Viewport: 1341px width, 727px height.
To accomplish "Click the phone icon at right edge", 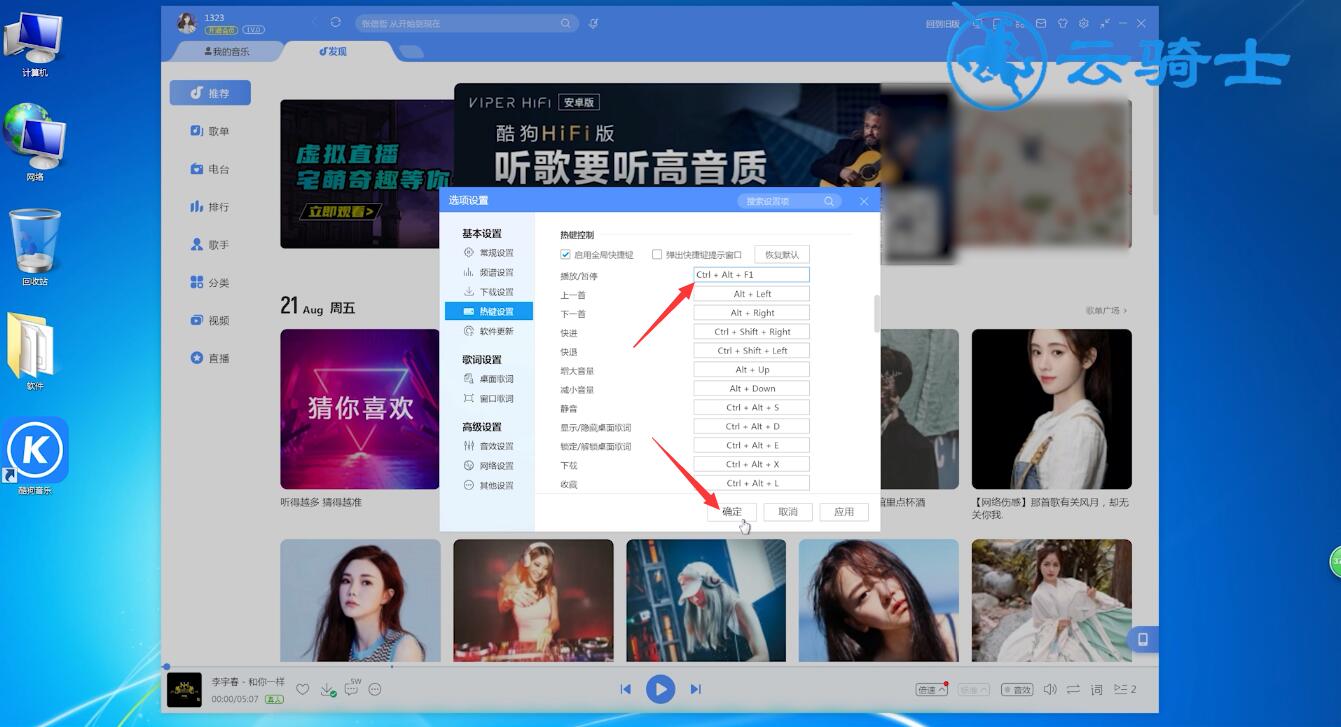I will click(x=1142, y=639).
